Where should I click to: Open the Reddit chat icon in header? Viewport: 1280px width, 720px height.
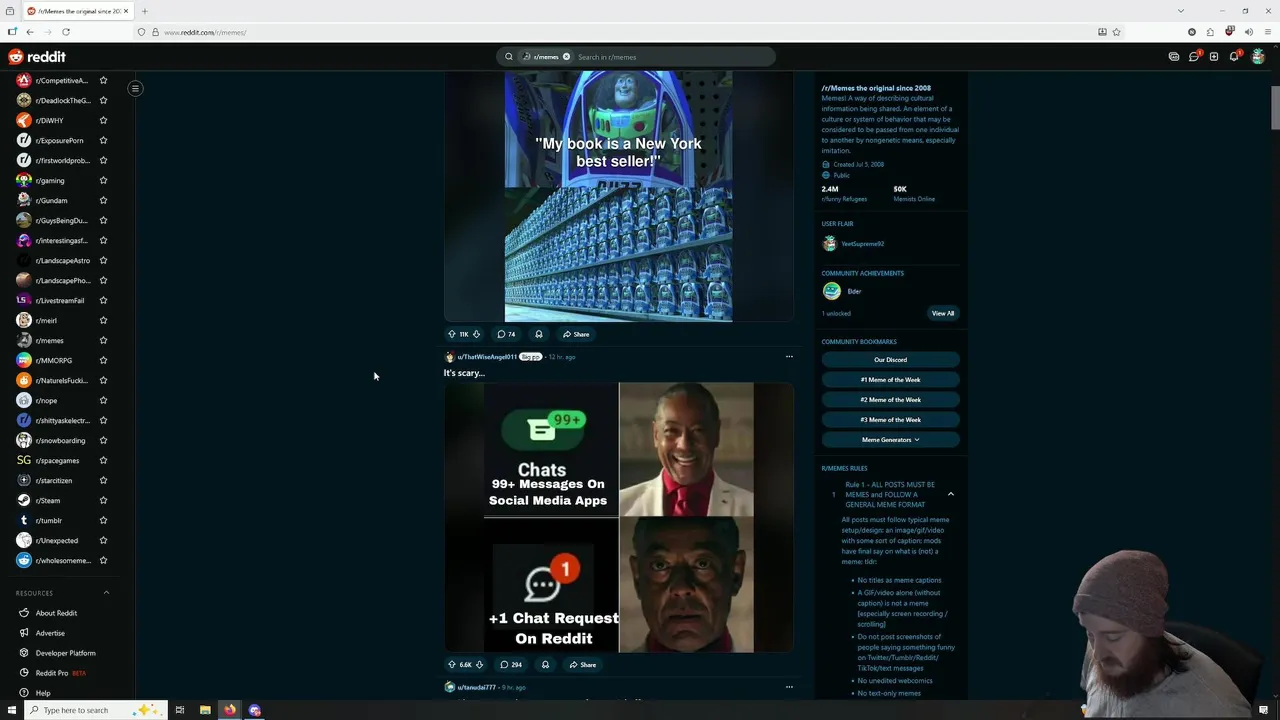pyautogui.click(x=1193, y=57)
